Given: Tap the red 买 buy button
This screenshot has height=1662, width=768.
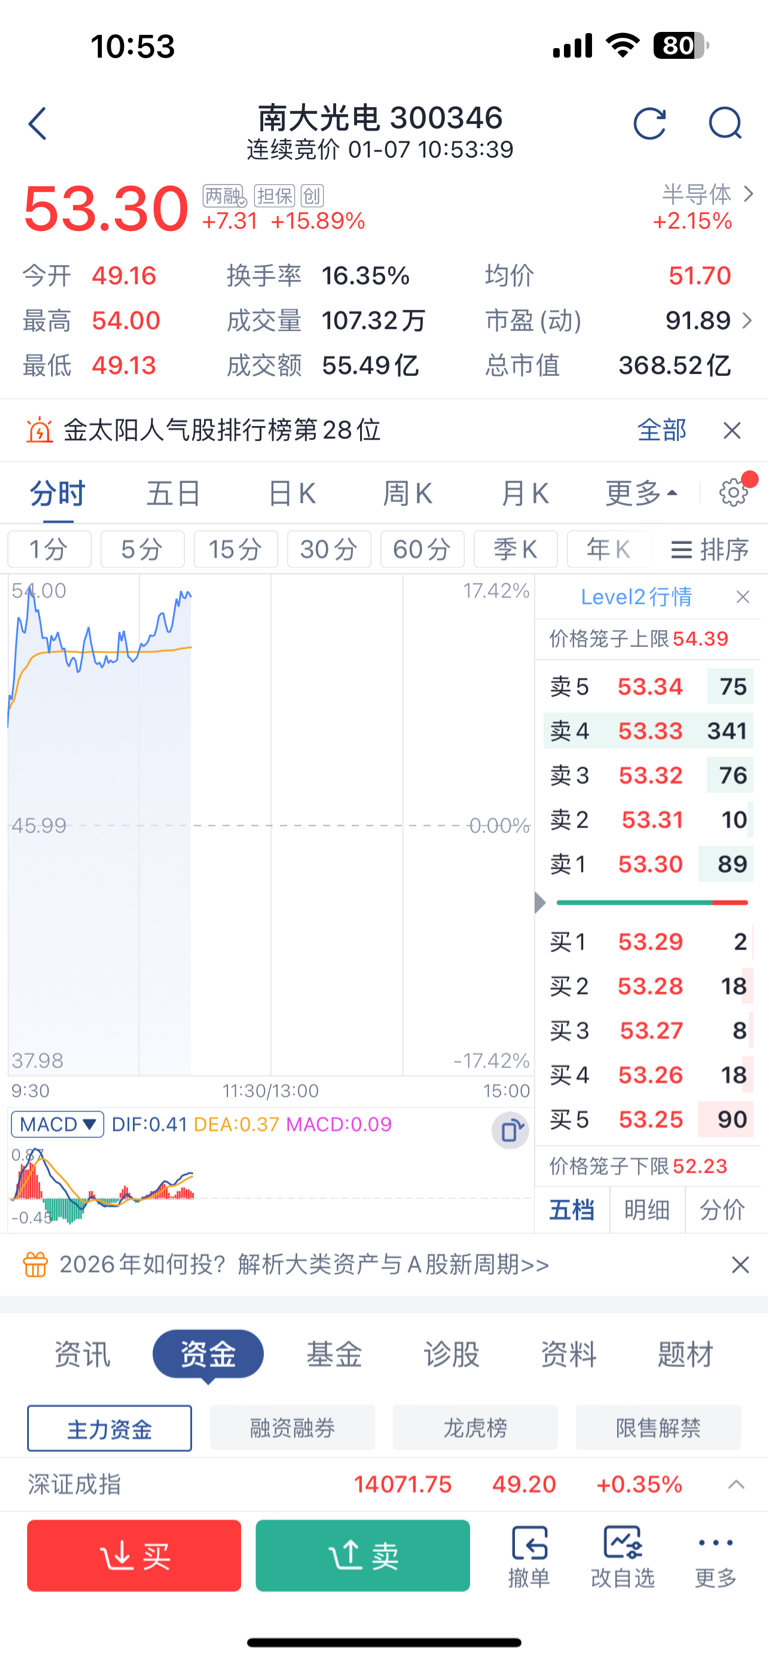Looking at the screenshot, I should (134, 1555).
